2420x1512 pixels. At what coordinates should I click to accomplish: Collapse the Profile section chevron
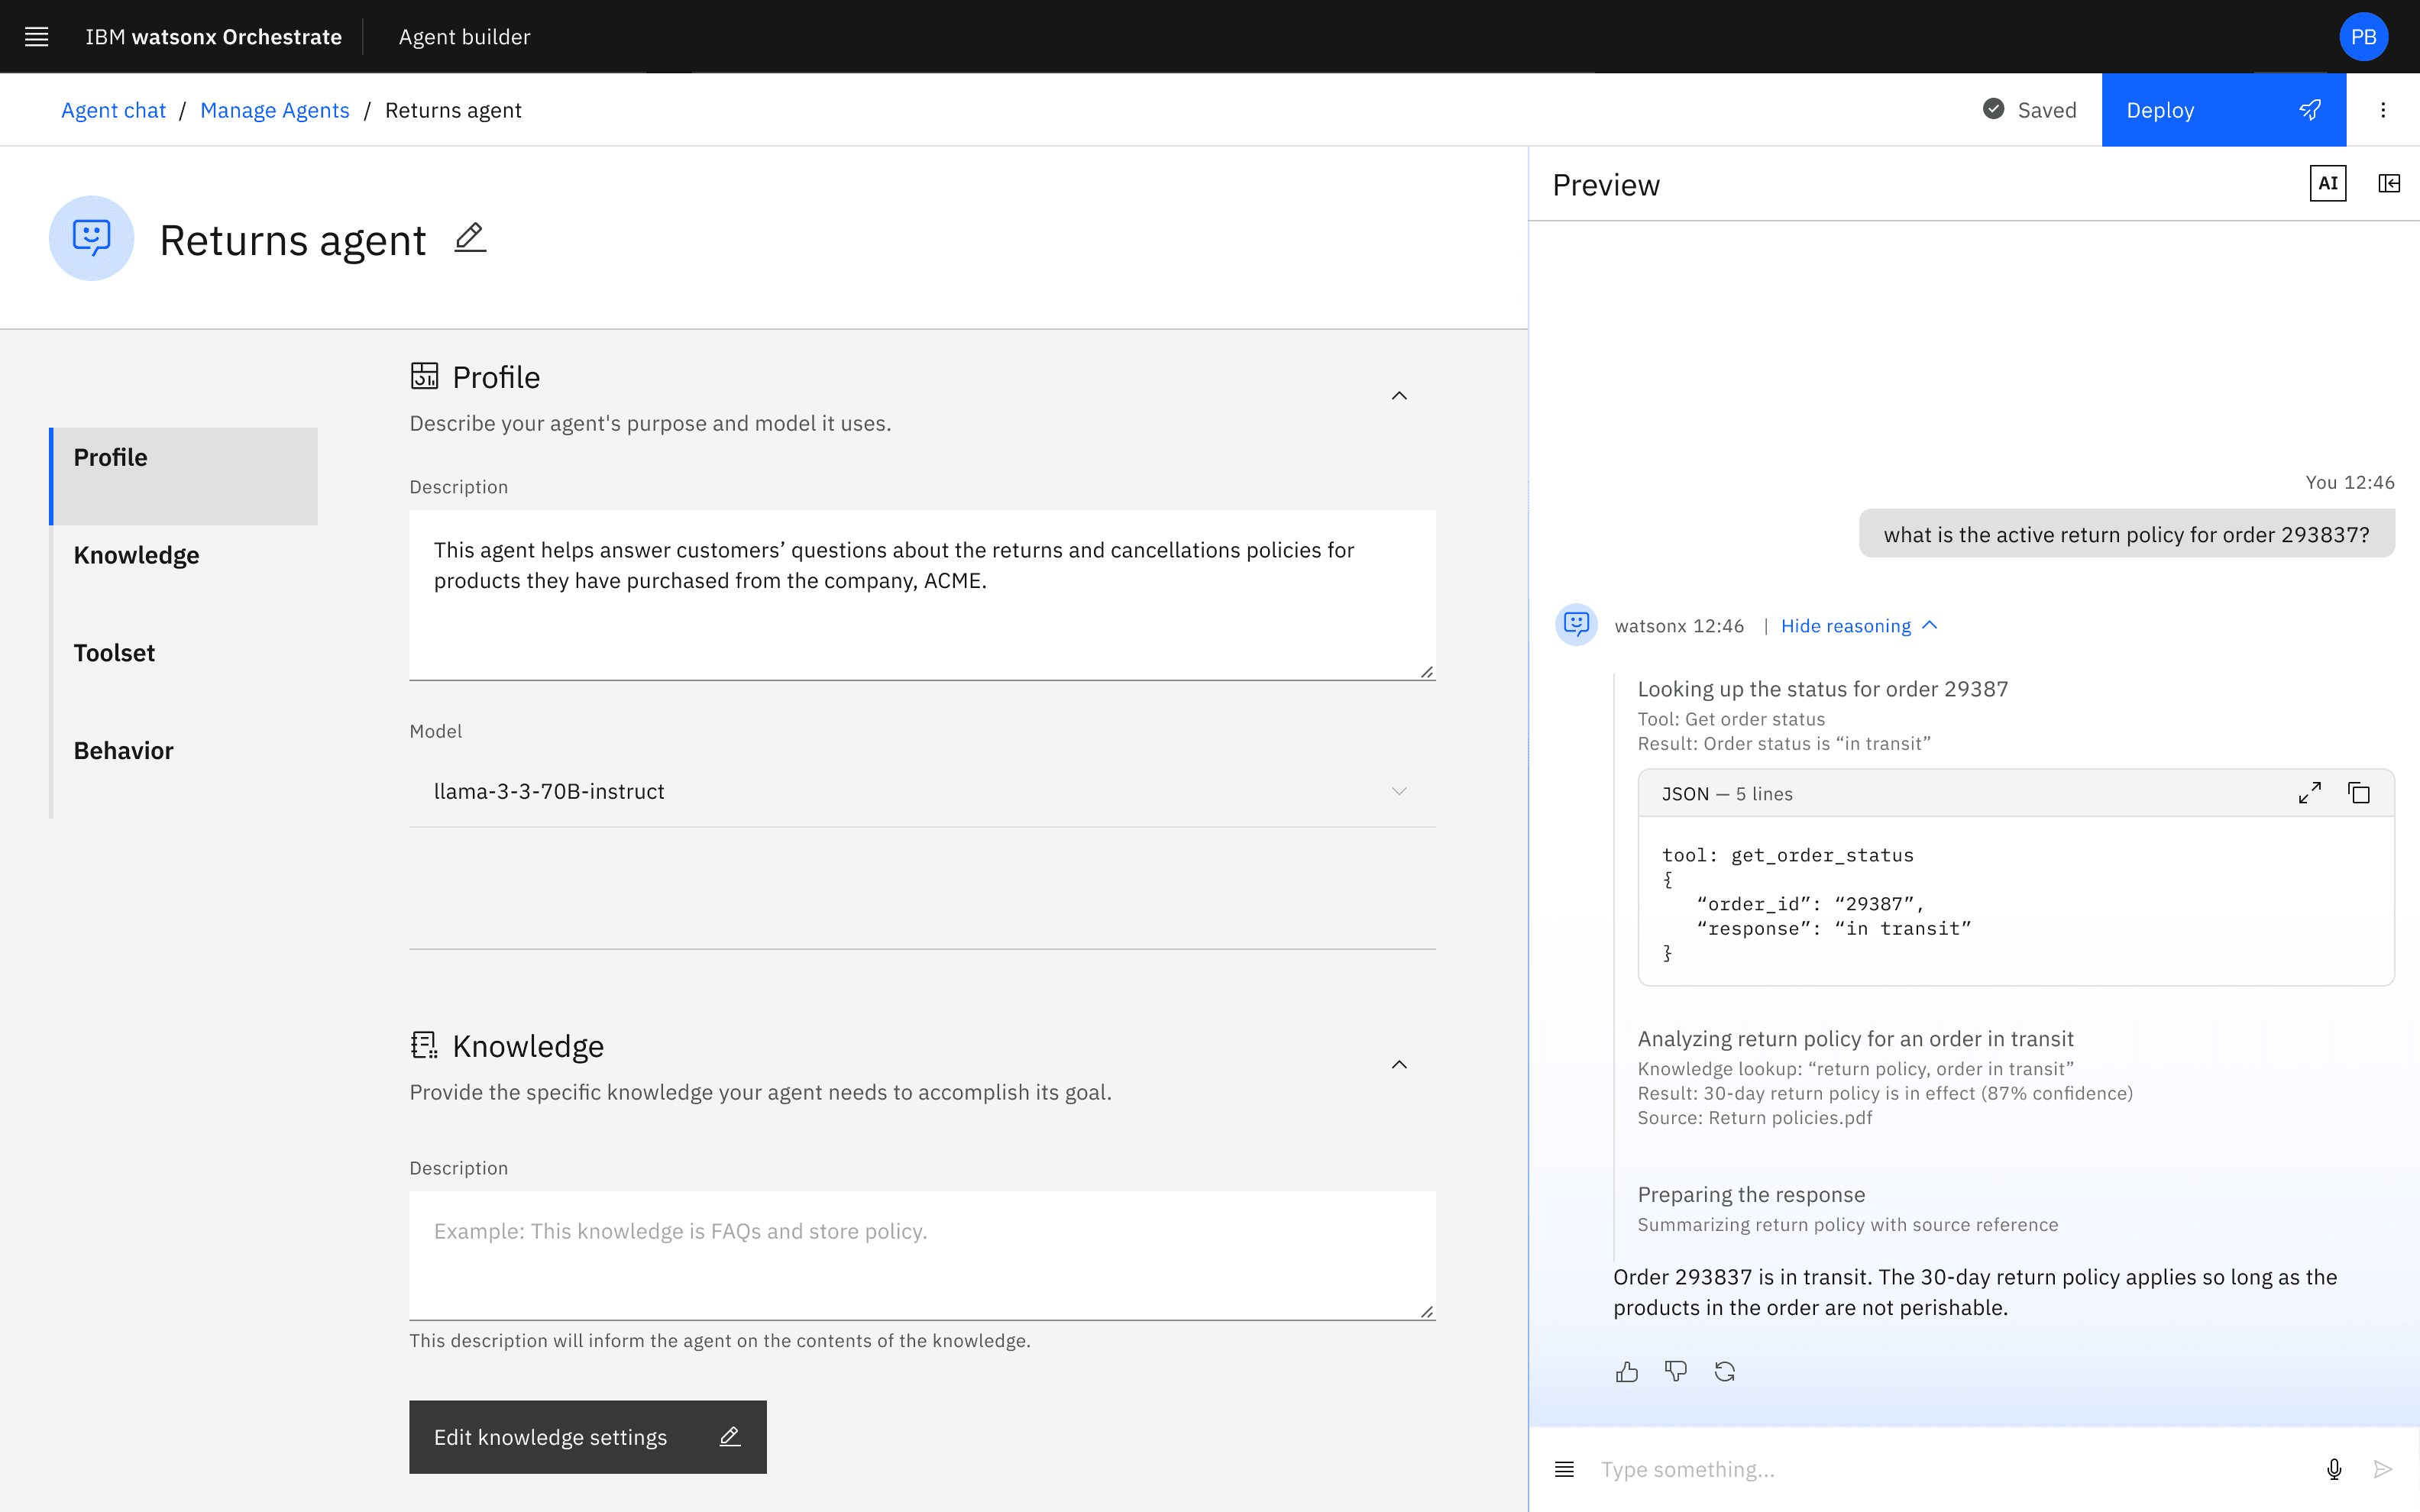(1399, 396)
